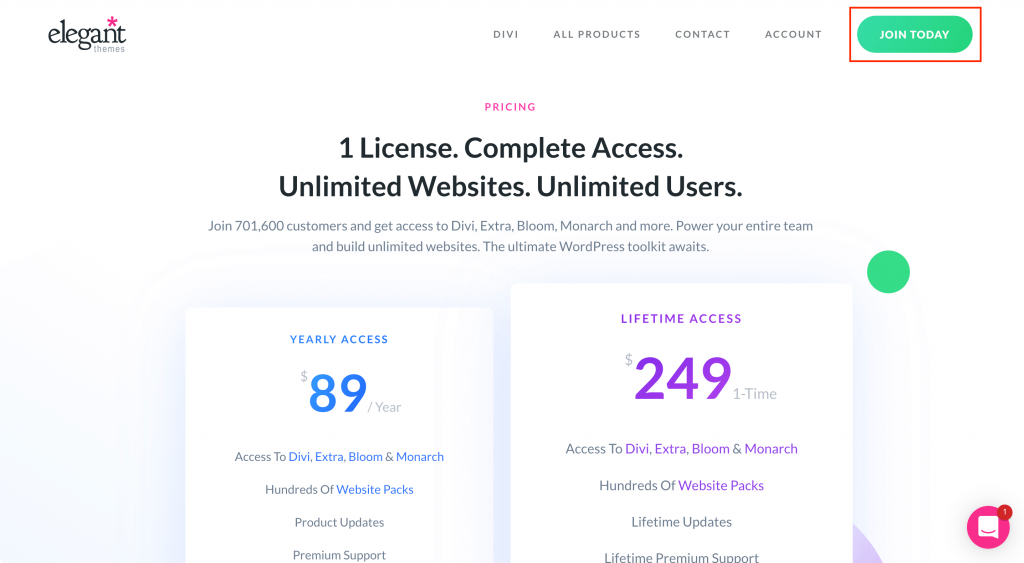Click the Lifetime Premium Support text
This screenshot has height=563, width=1024.
pyautogui.click(x=681, y=557)
